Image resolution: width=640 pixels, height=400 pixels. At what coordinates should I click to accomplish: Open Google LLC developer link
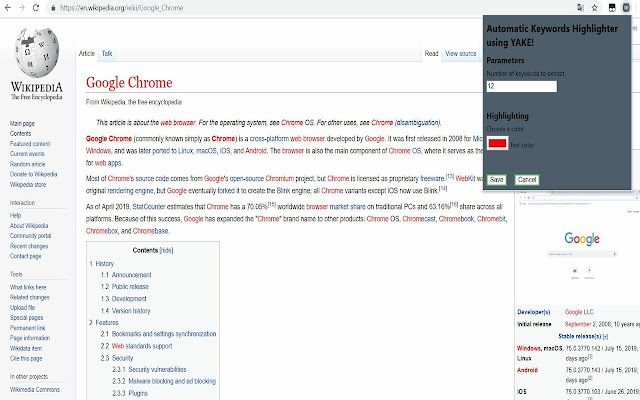click(x=579, y=312)
